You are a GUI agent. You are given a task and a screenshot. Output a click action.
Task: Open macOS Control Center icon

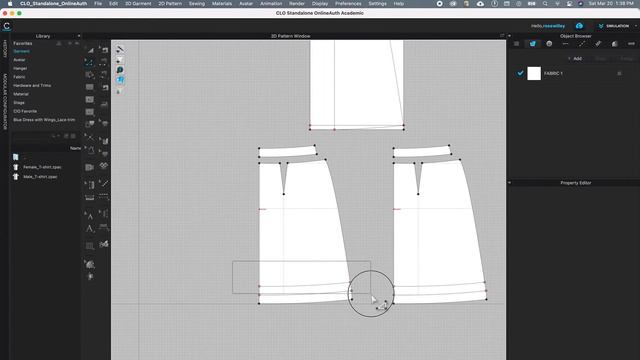click(x=569, y=3)
